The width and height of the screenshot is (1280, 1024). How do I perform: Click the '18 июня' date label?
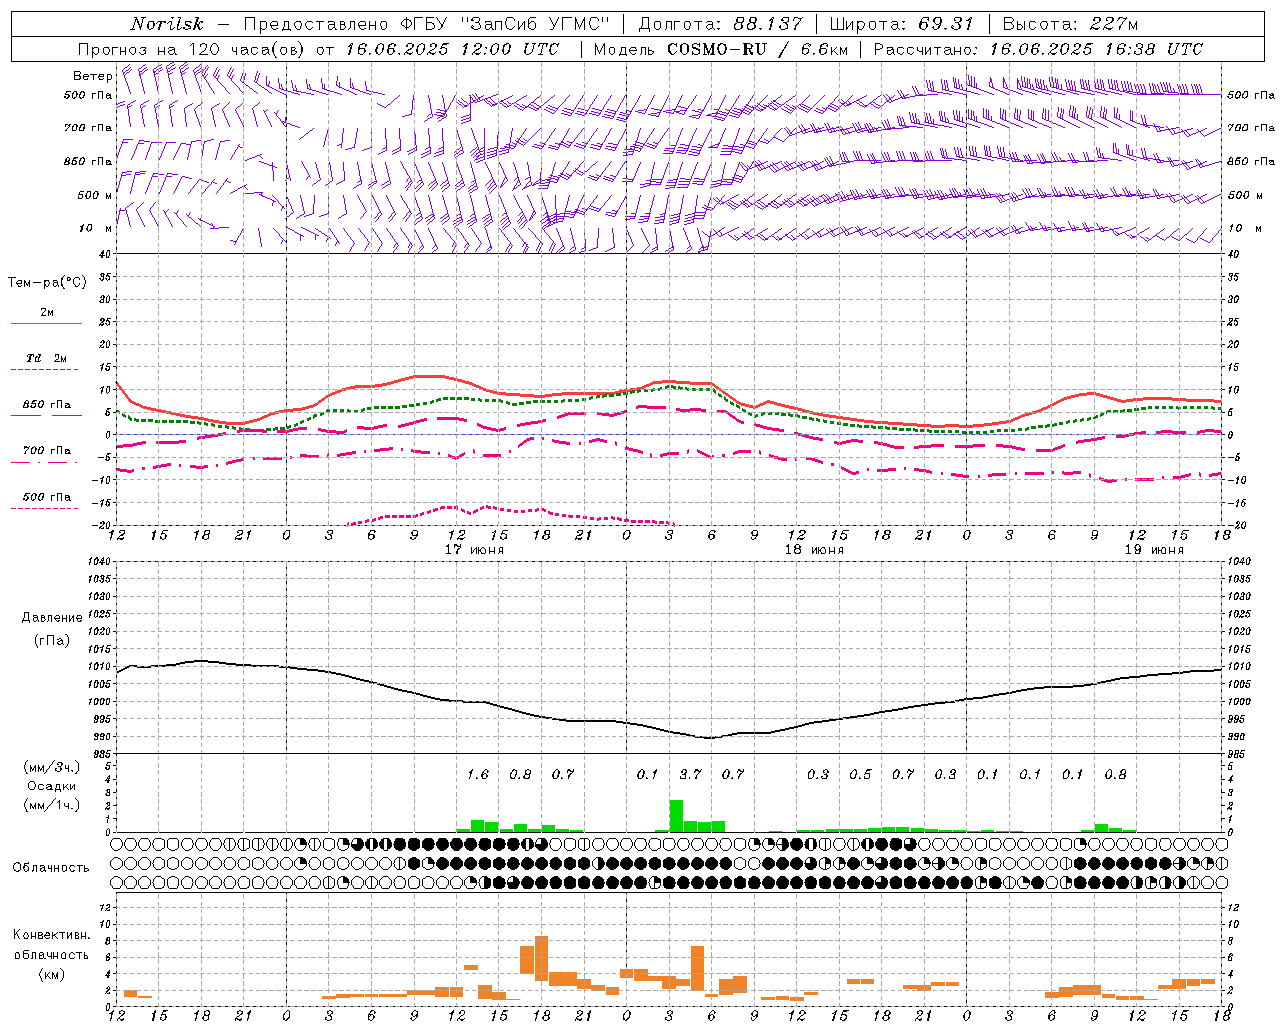[x=814, y=550]
